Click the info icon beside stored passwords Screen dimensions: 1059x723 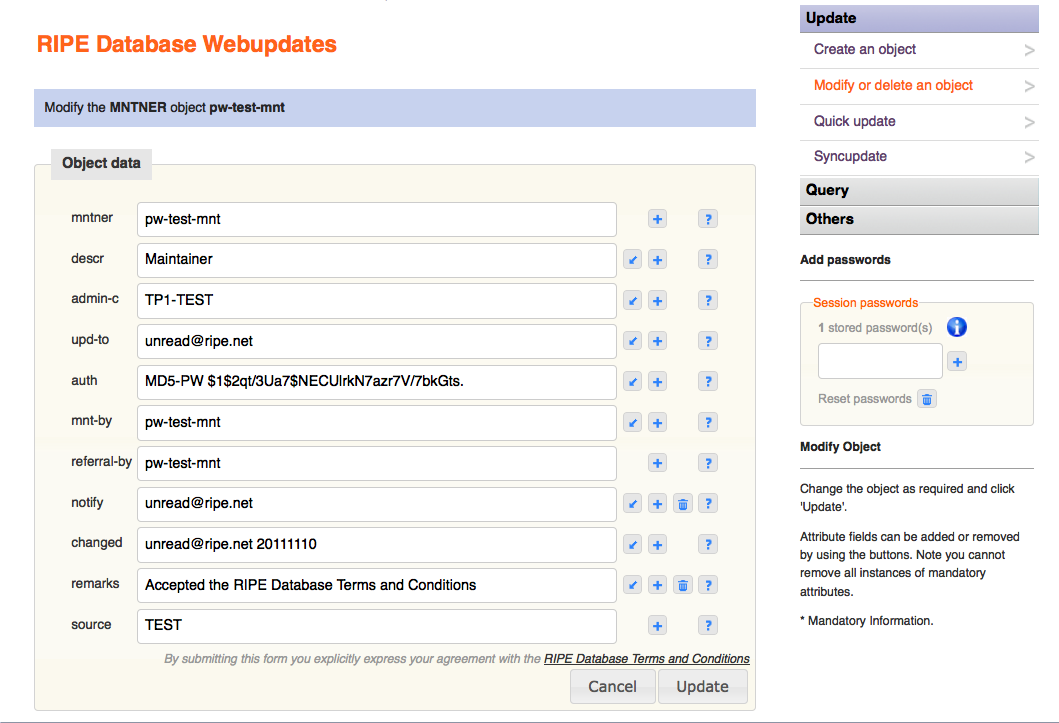click(957, 326)
